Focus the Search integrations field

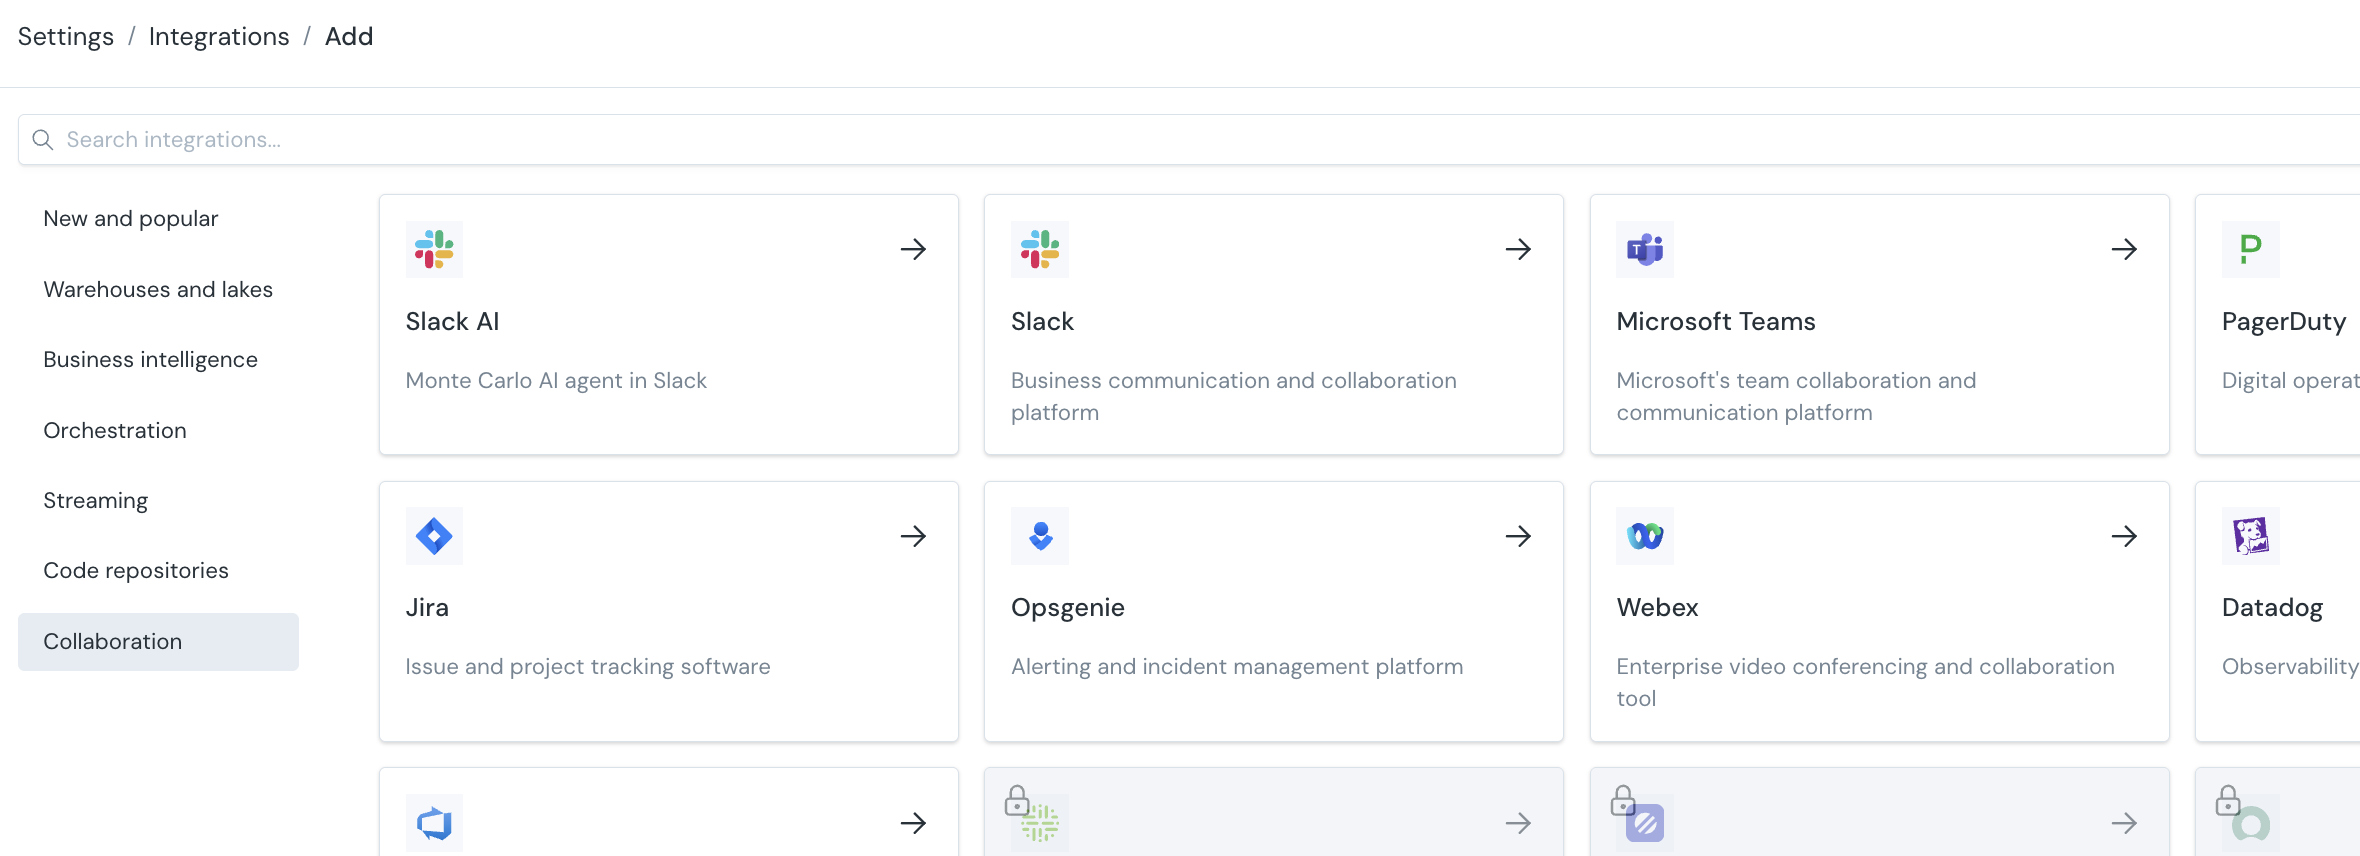[x=1189, y=140]
